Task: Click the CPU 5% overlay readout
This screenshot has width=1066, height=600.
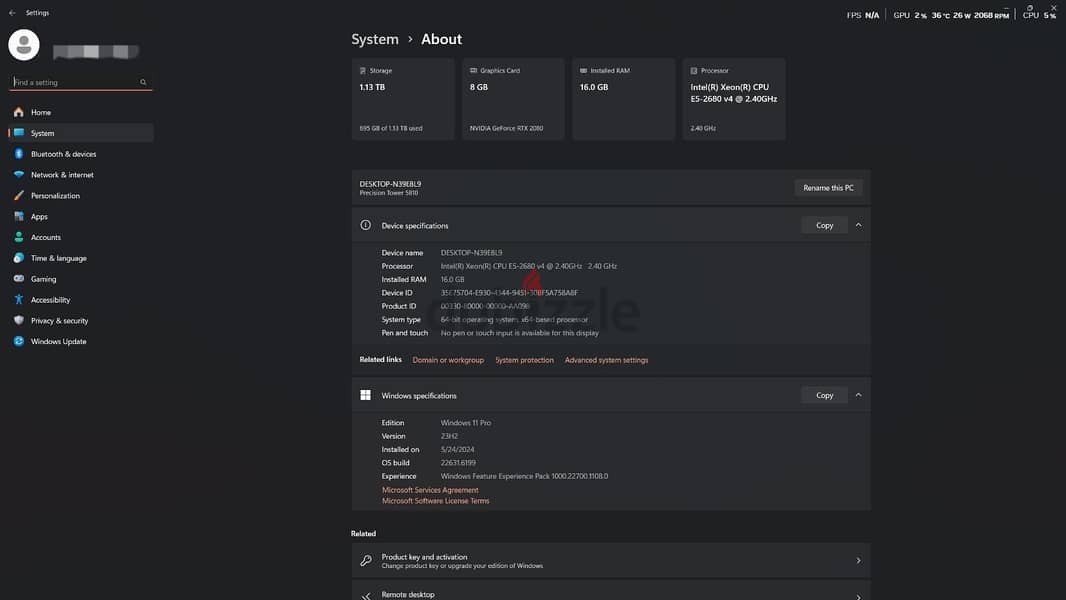Action: 1039,15
